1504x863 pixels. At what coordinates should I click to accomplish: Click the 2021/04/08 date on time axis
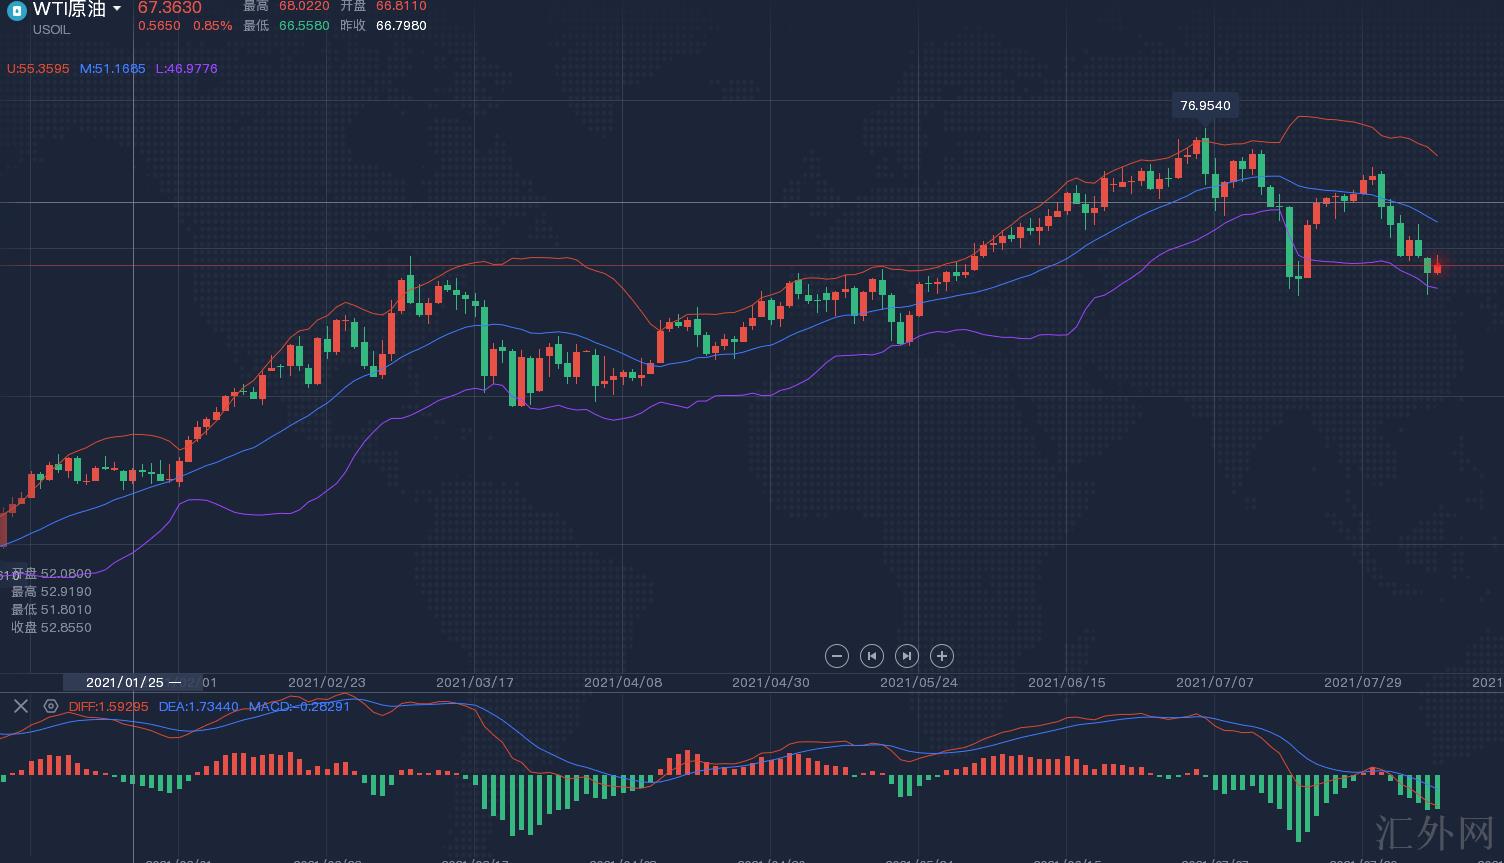point(623,682)
